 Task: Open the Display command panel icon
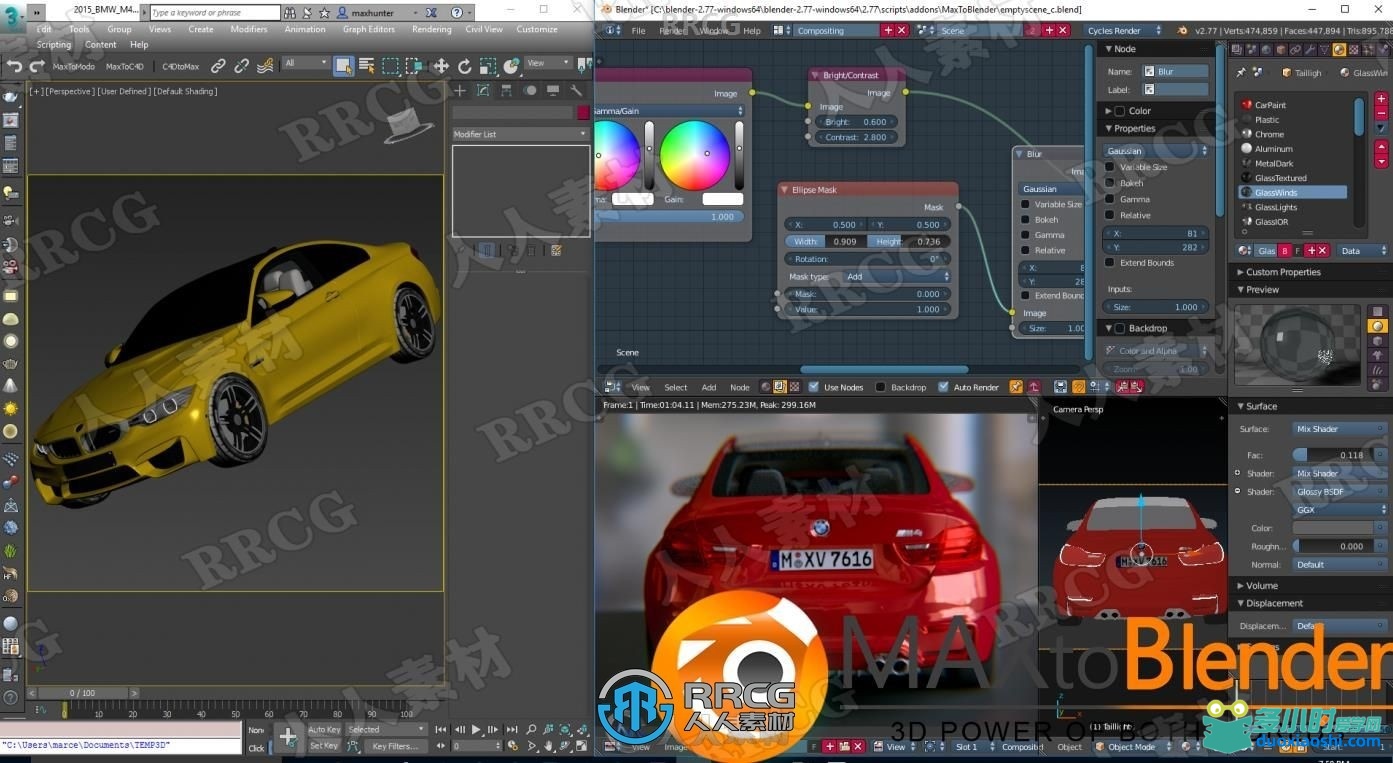pos(553,90)
